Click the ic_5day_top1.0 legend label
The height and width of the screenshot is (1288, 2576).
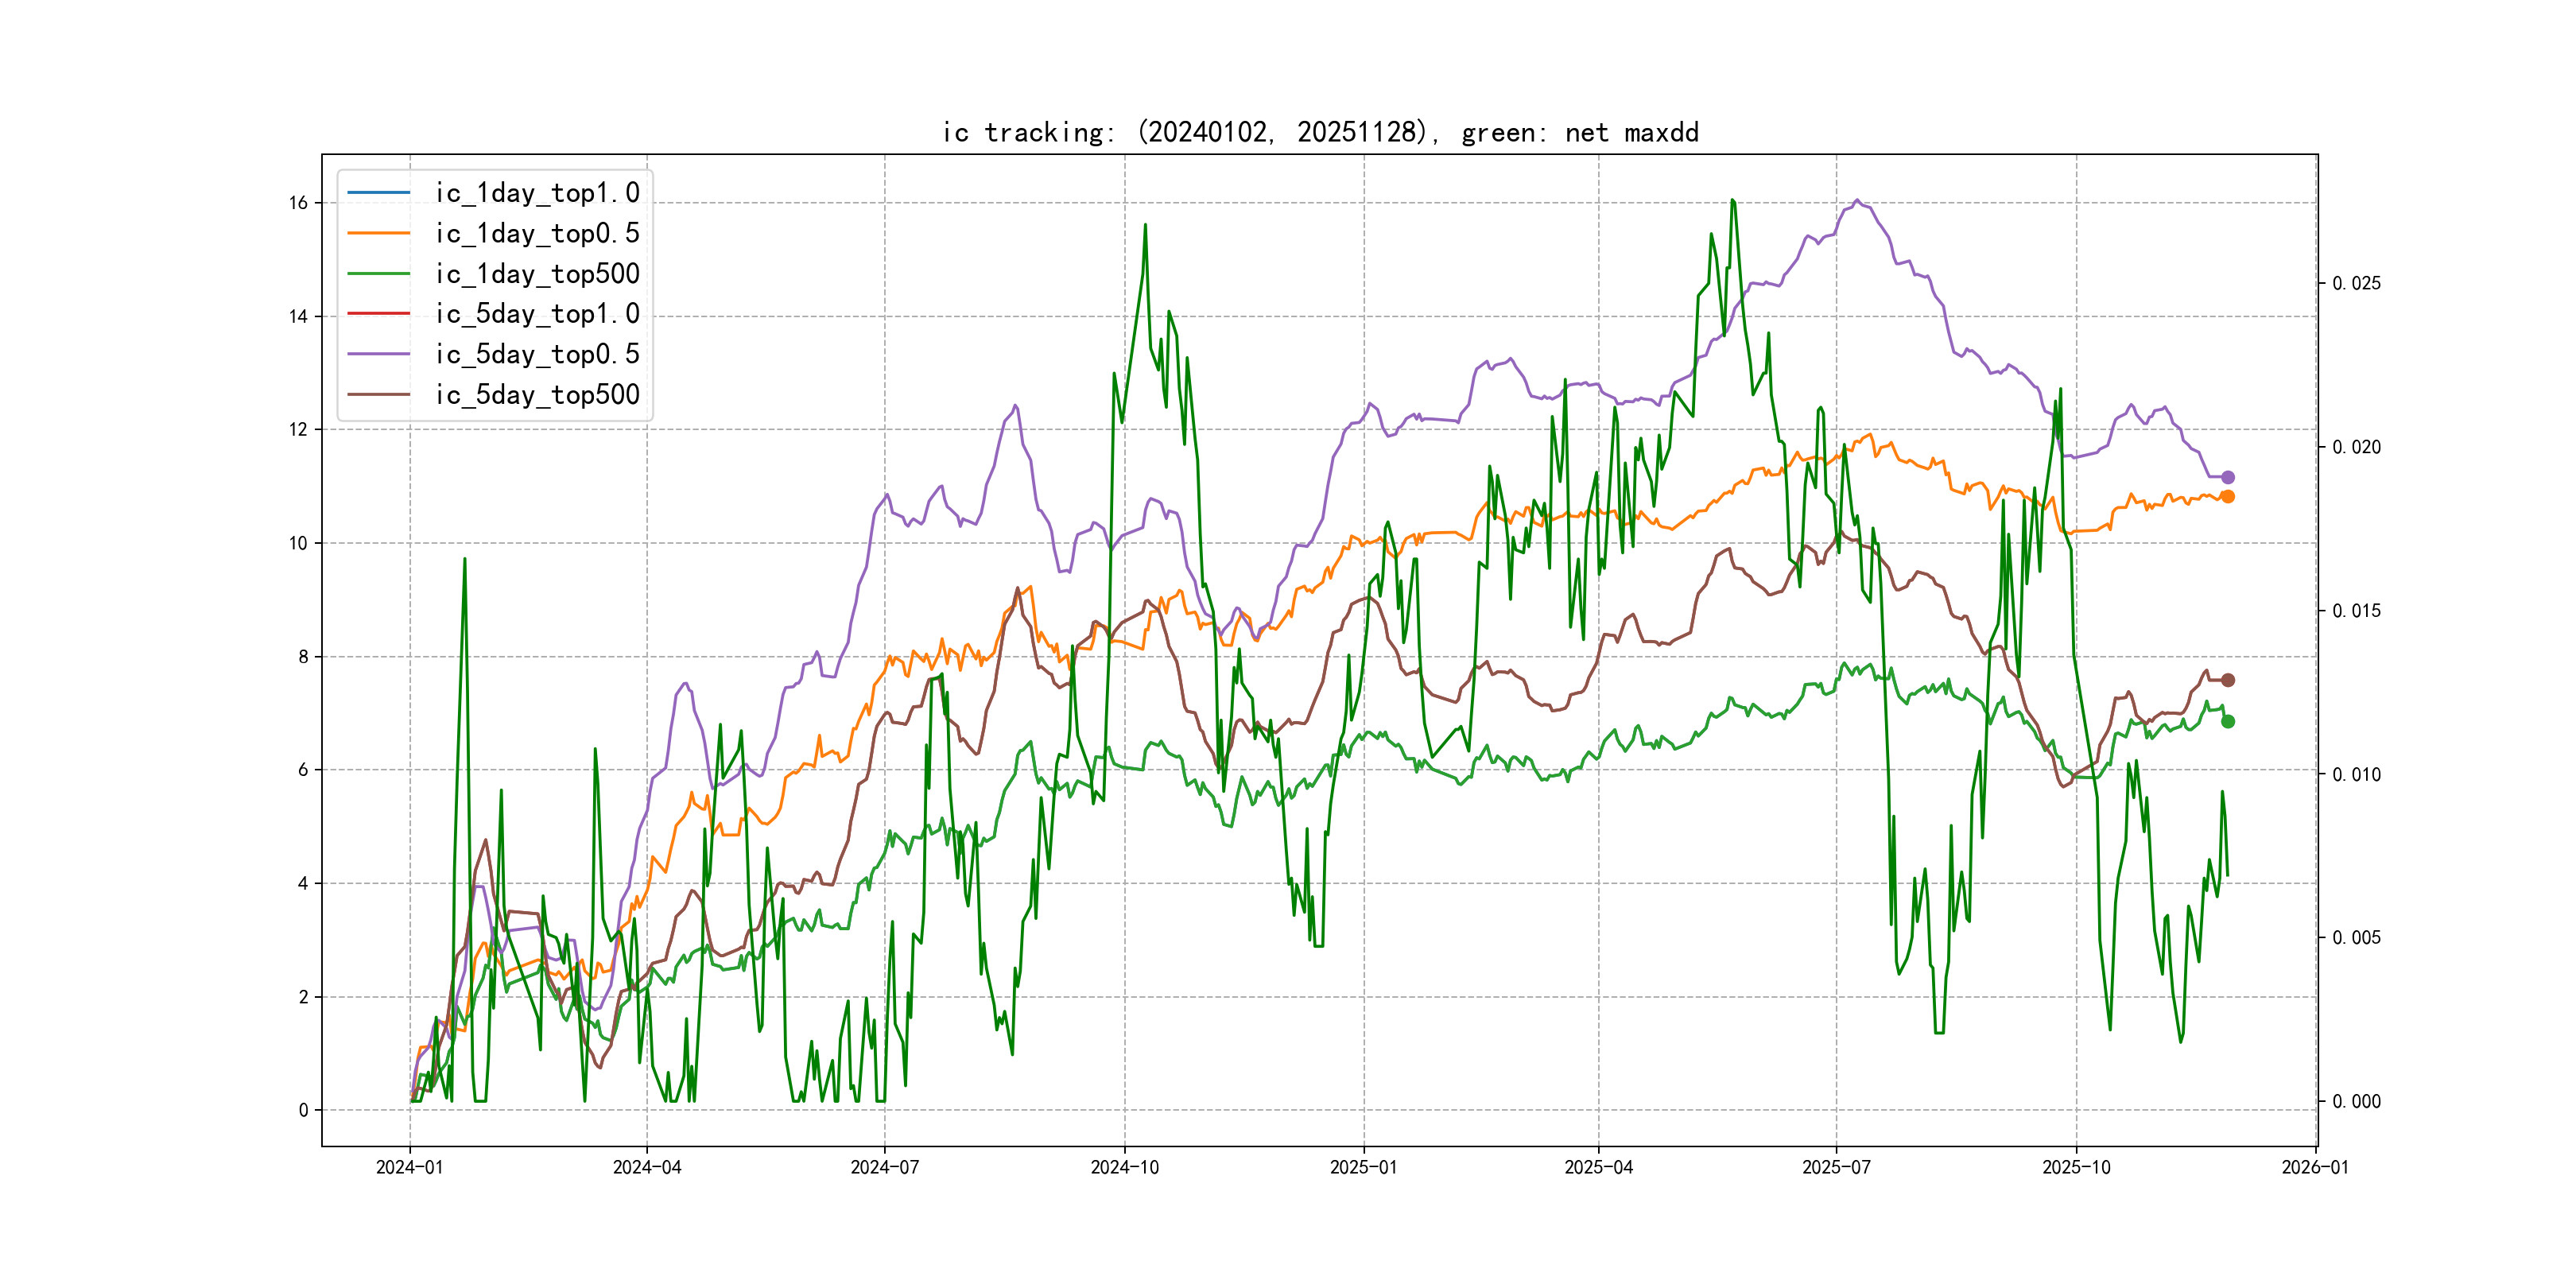point(537,314)
